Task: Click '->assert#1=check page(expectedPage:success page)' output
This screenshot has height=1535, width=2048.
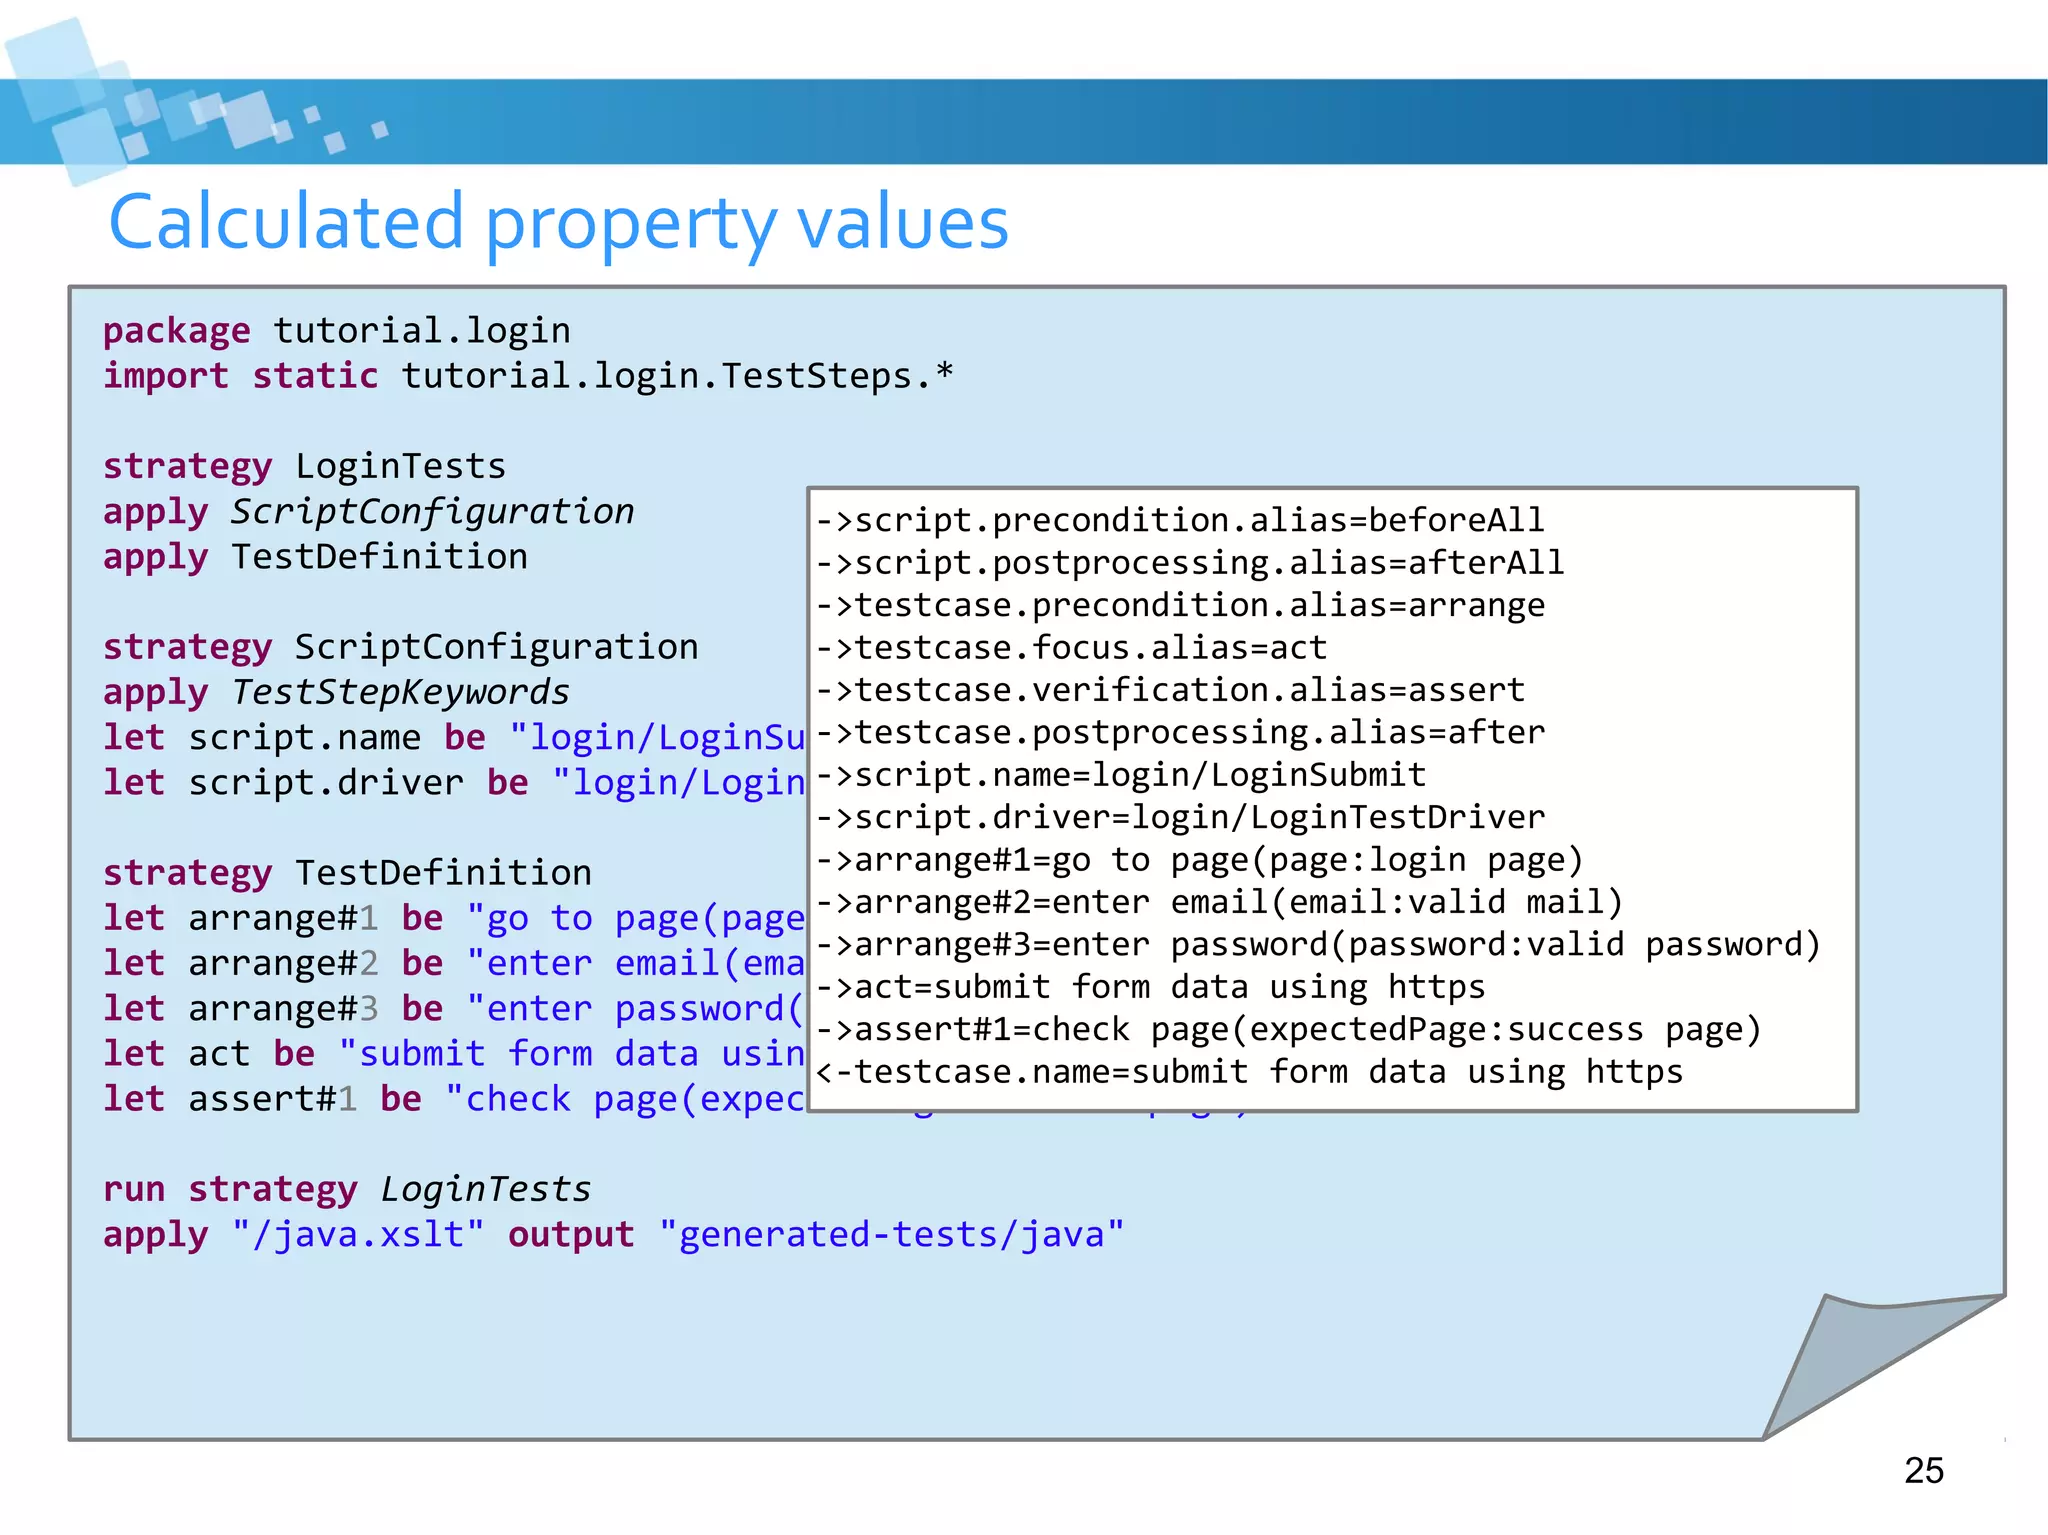Action: point(1289,1030)
